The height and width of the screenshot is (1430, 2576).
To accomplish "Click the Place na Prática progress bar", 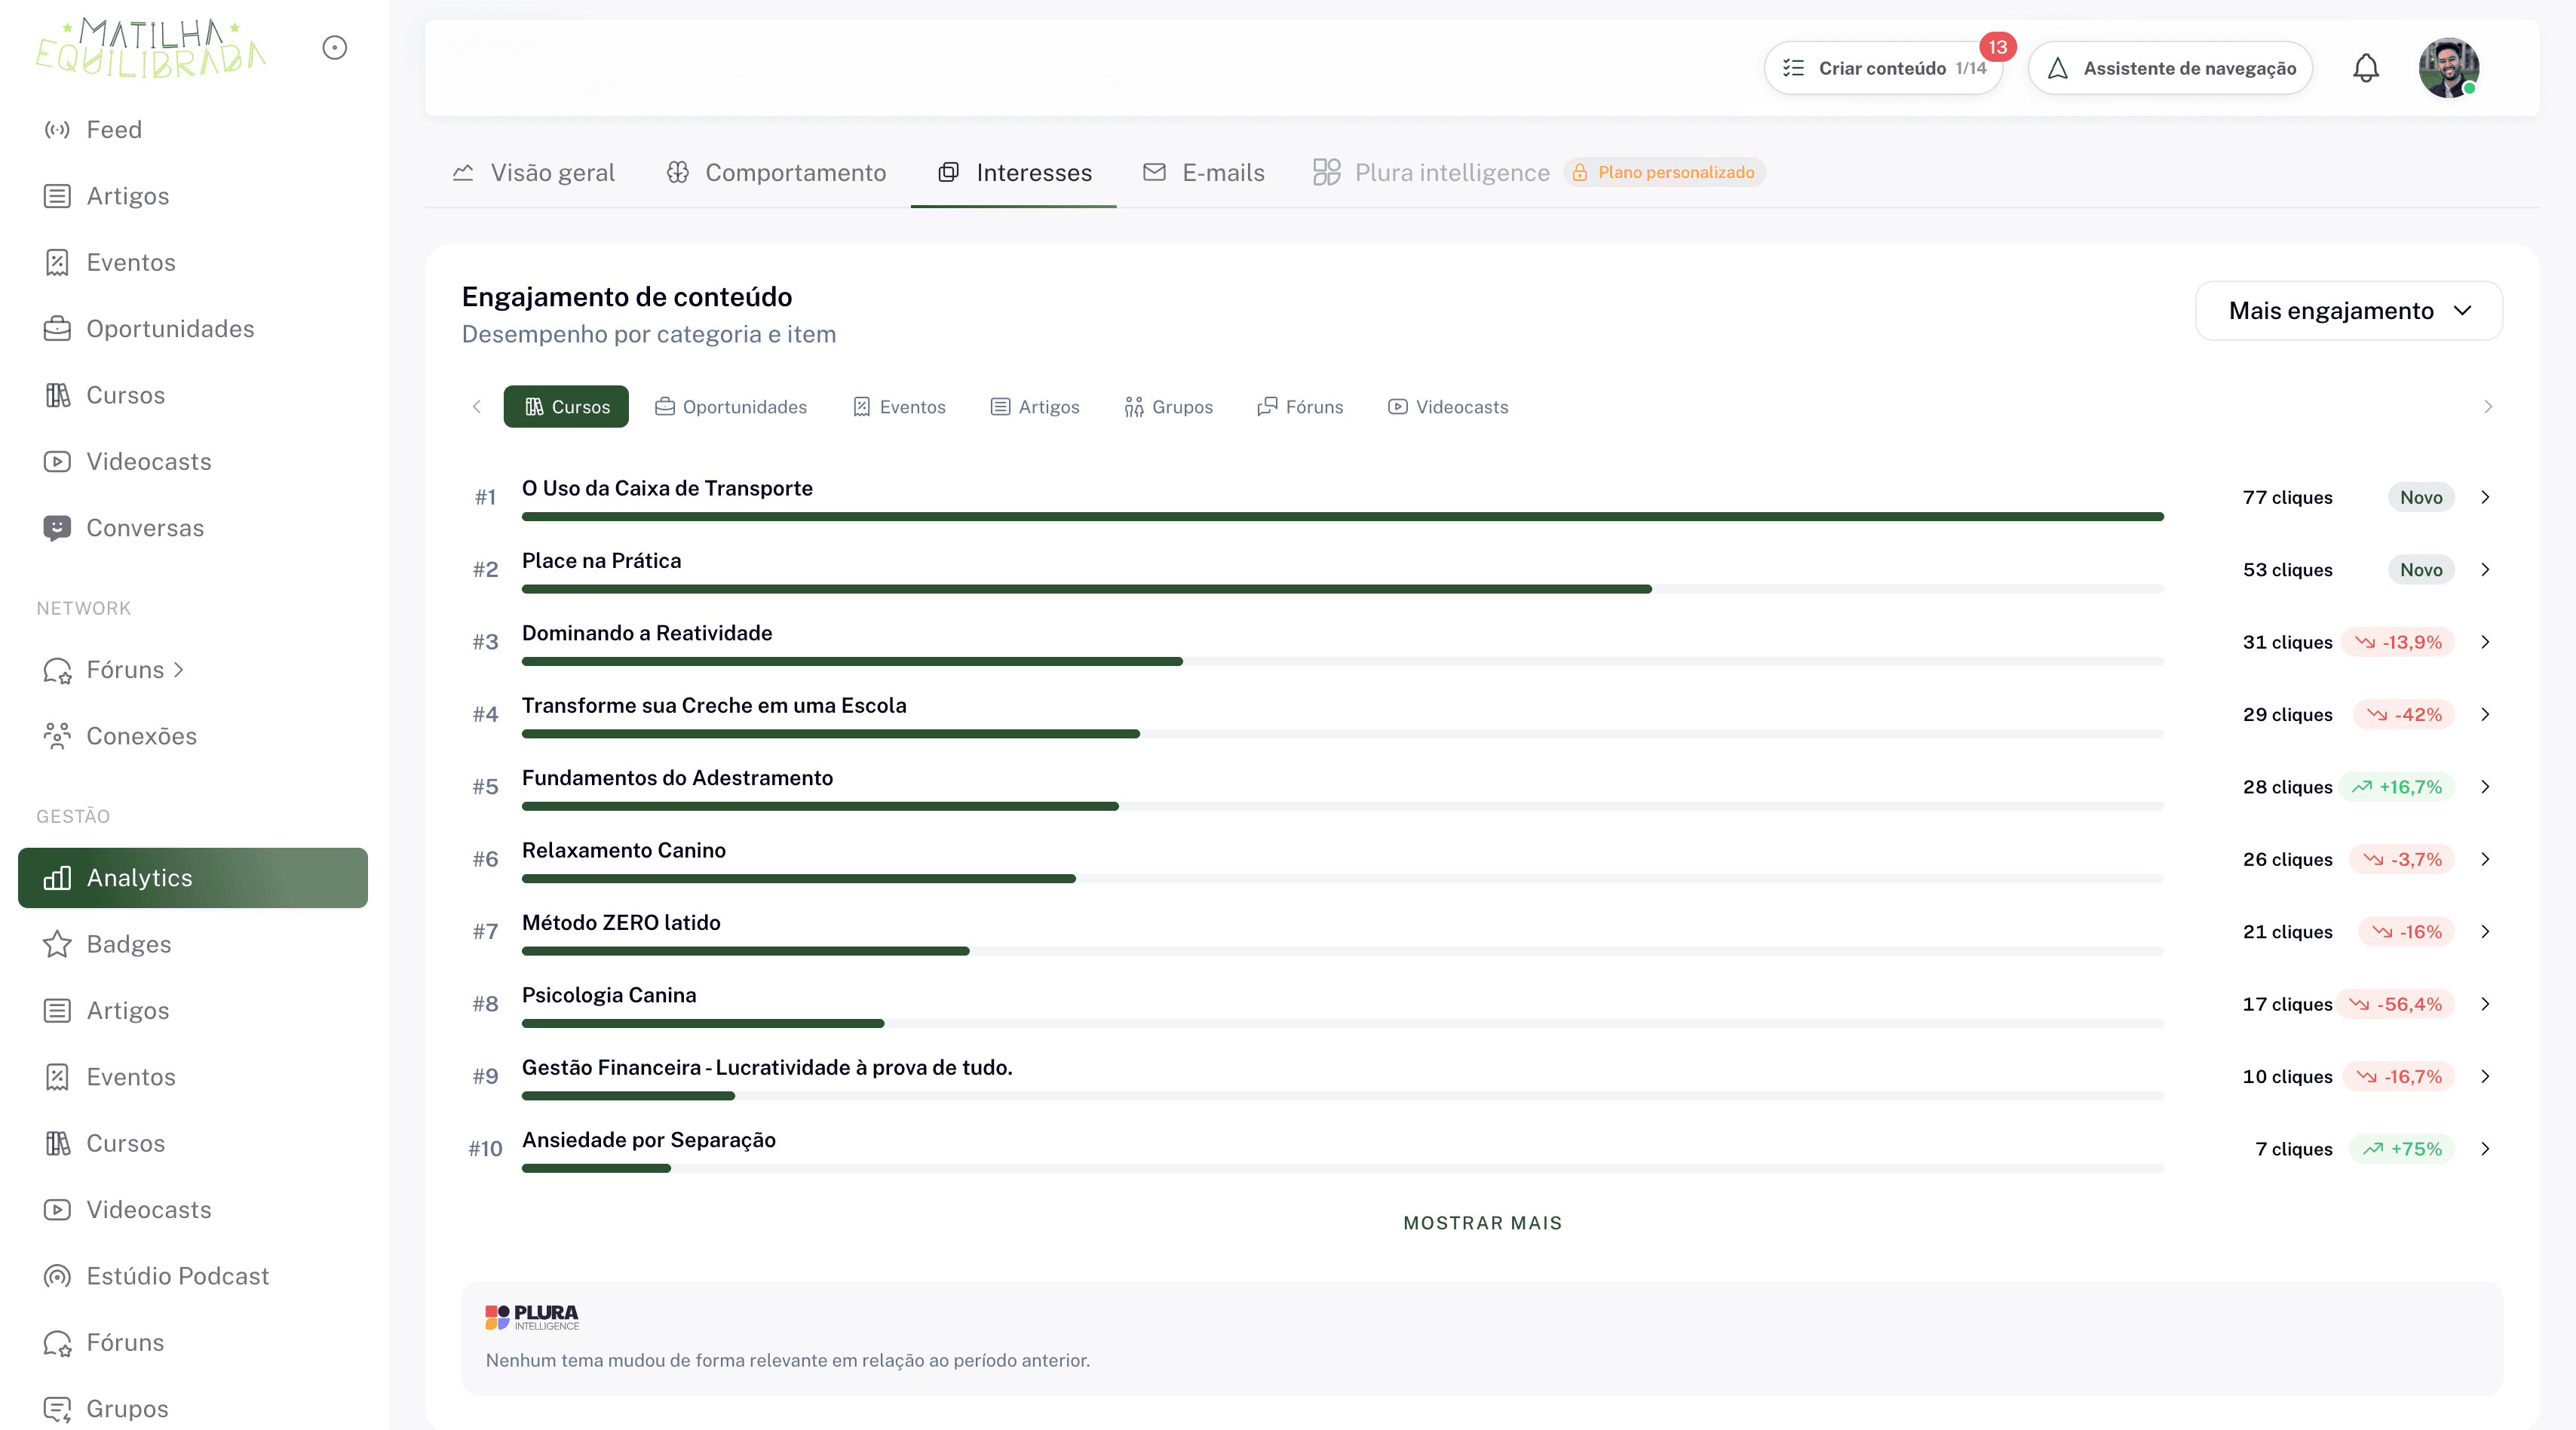I will coord(1342,590).
